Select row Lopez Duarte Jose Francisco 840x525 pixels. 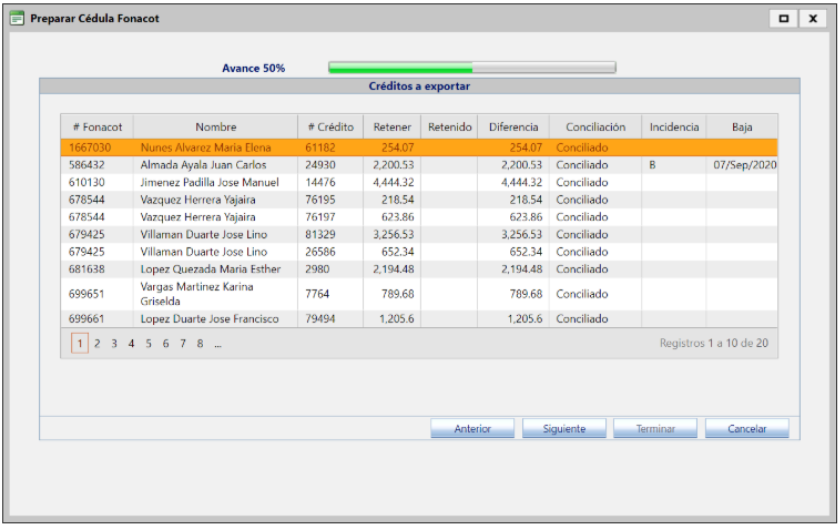coord(419,319)
